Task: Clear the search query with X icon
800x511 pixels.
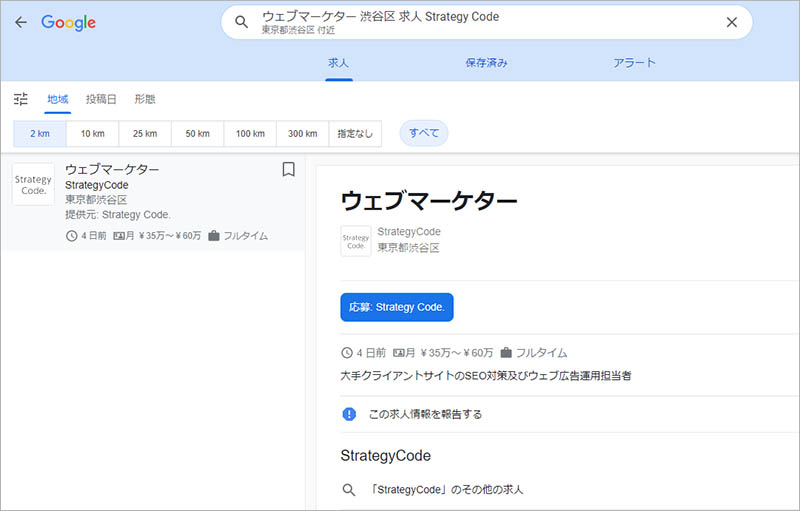Action: 732,22
